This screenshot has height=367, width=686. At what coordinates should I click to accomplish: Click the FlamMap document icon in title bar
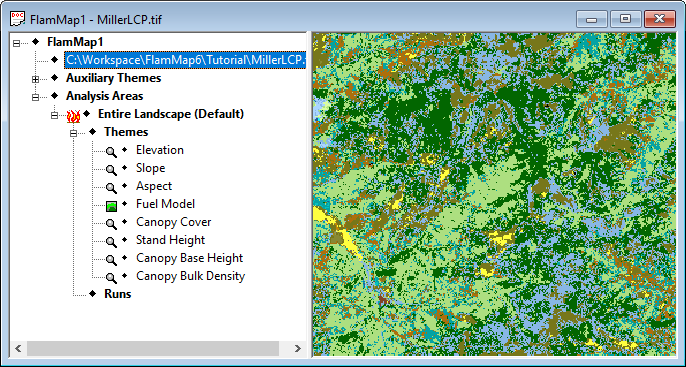point(18,19)
